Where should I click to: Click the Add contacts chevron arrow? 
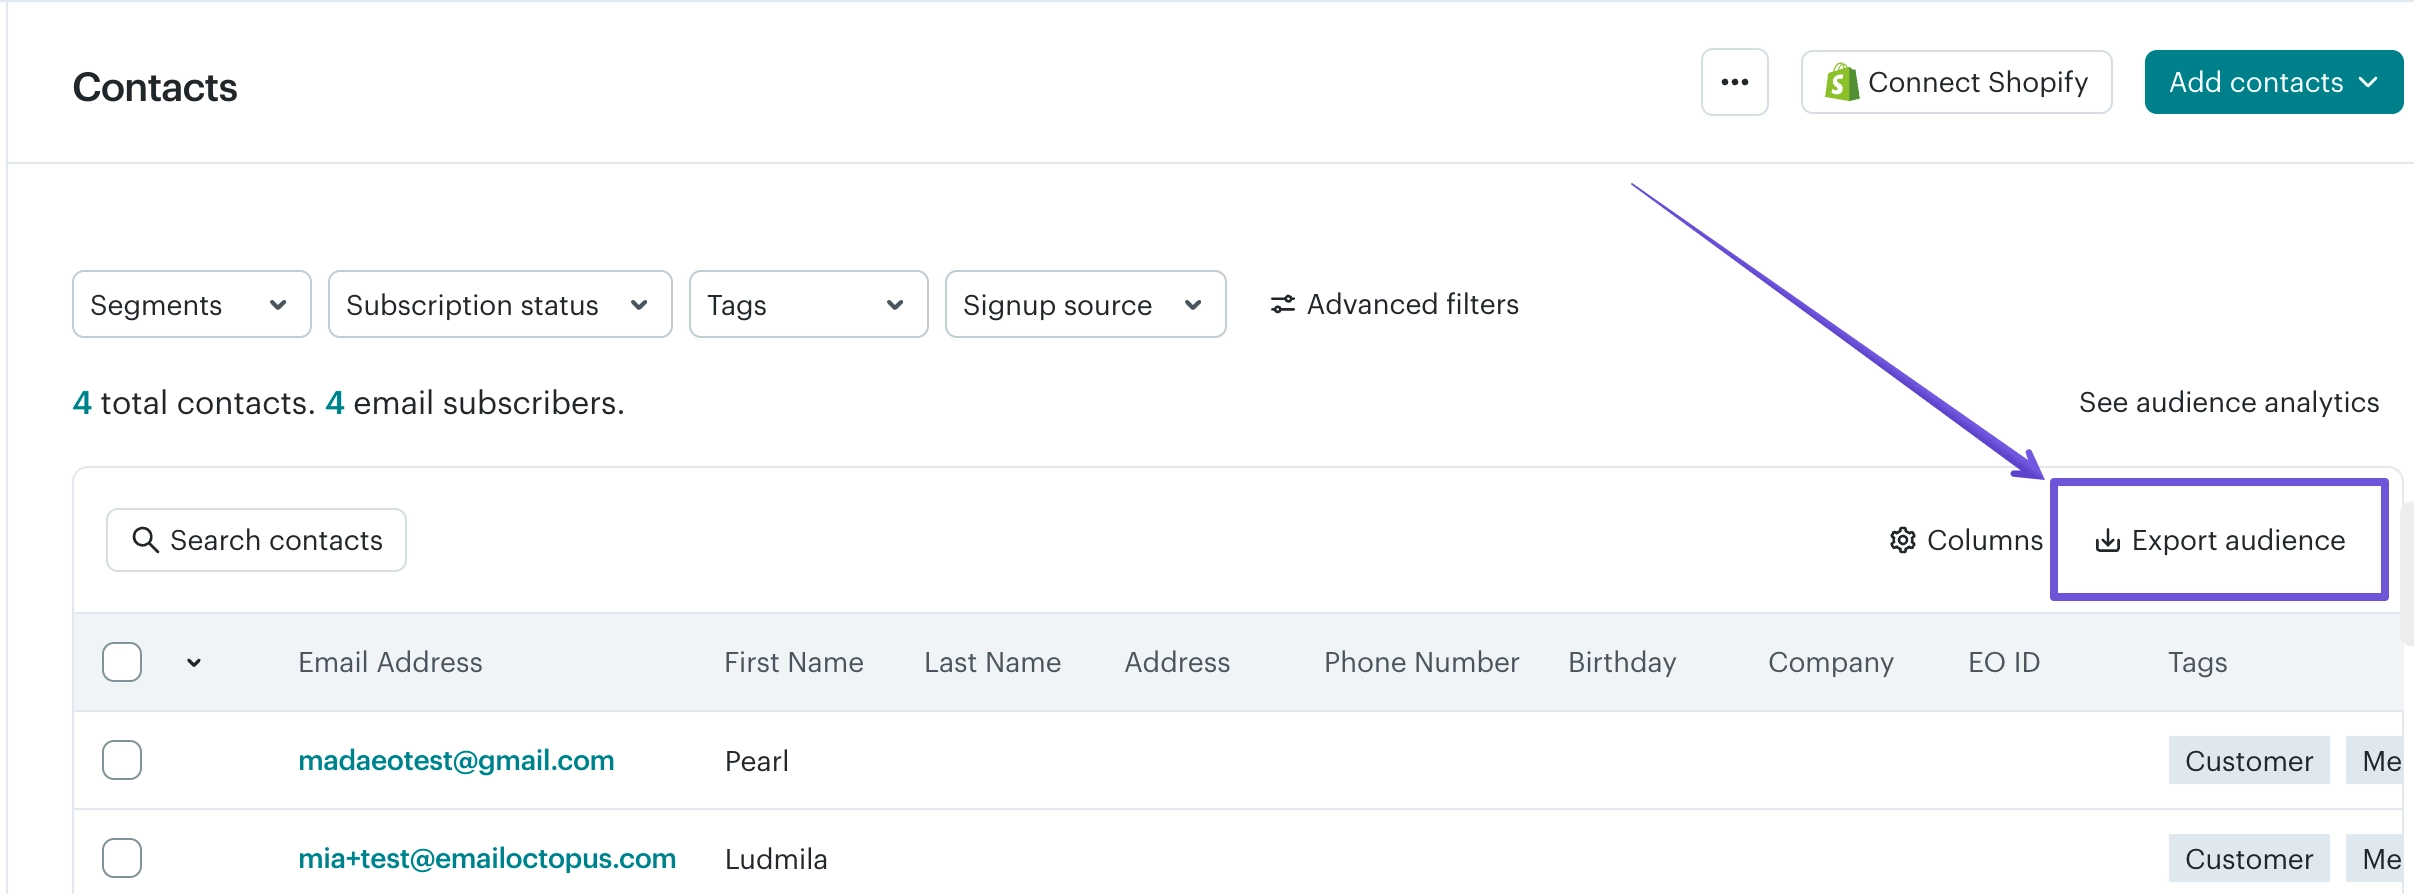2368,82
